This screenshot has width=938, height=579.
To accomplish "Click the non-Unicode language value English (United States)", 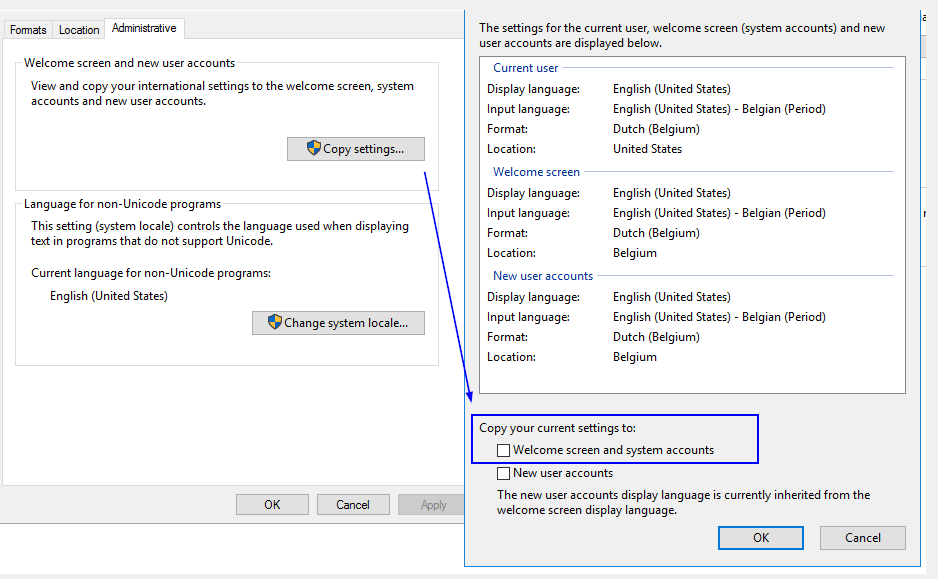I will tap(109, 296).
